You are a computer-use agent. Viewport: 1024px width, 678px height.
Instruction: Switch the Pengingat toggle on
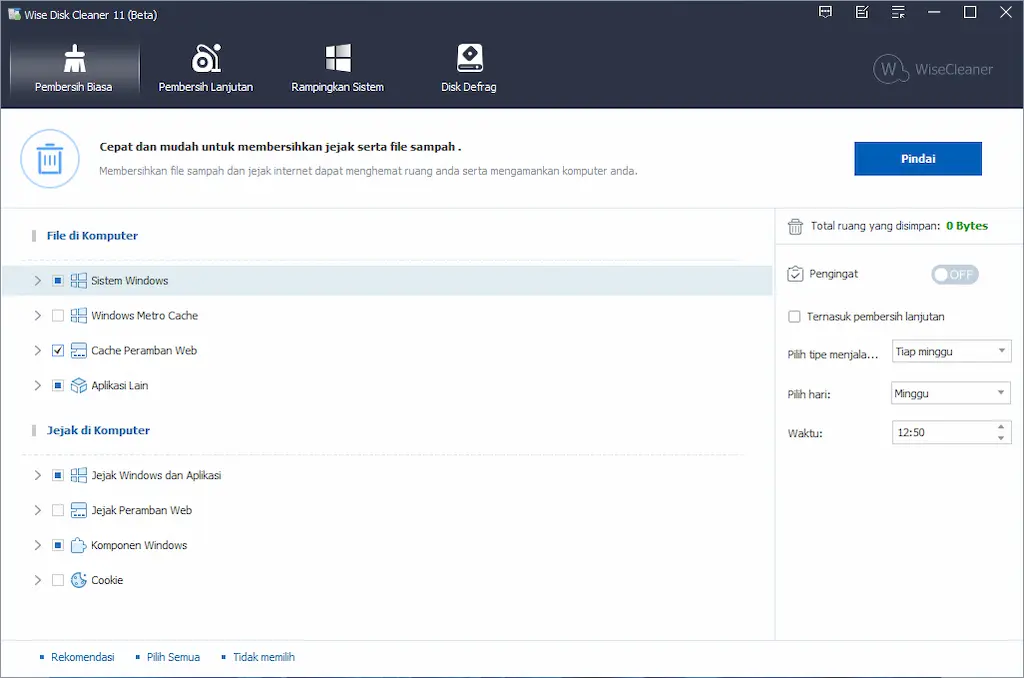pyautogui.click(x=955, y=274)
